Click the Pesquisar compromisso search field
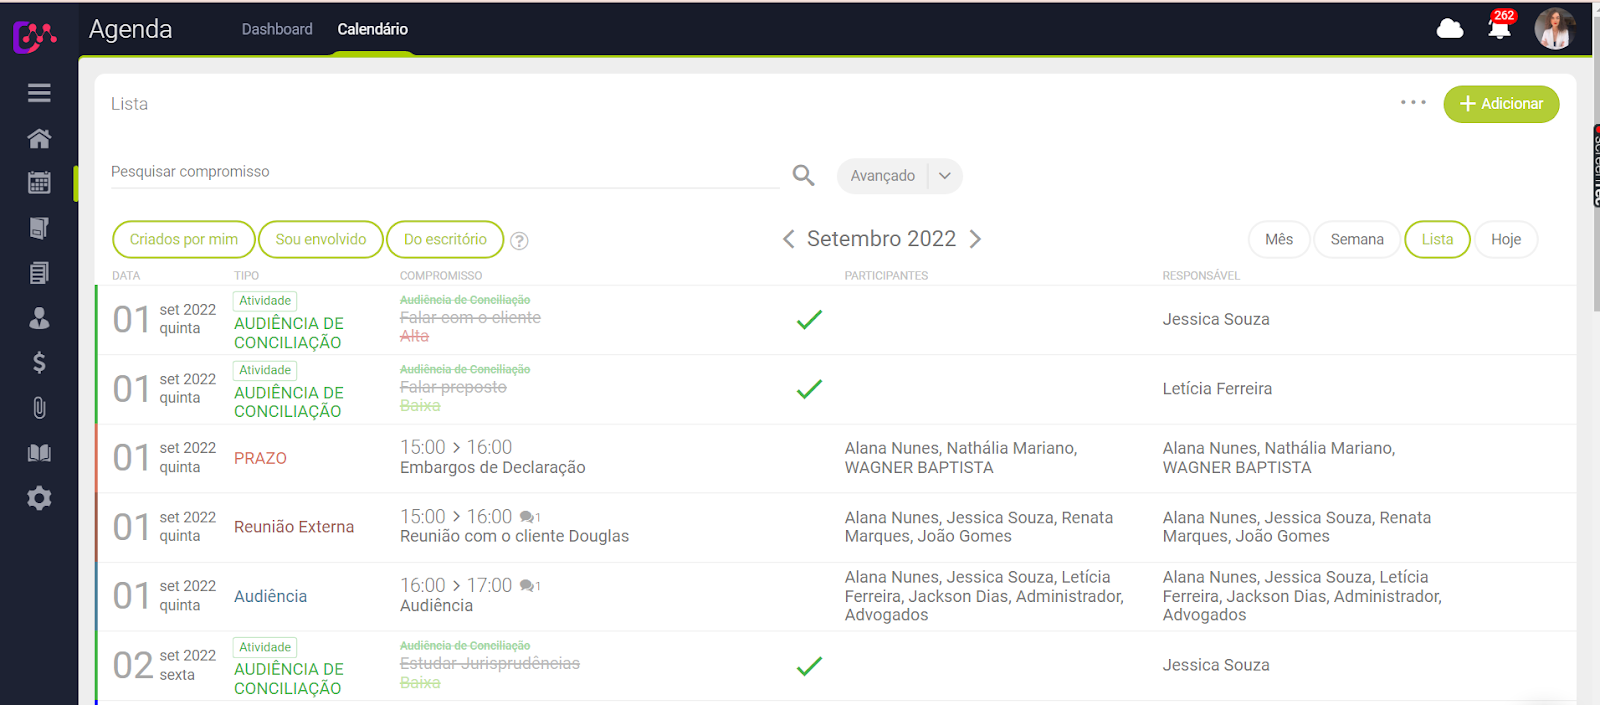This screenshot has width=1600, height=705. (x=444, y=172)
